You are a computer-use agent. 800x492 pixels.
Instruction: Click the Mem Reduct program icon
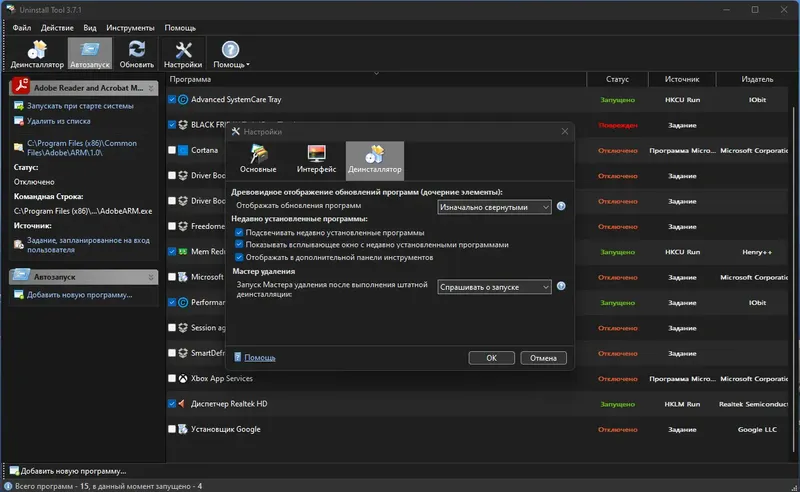[x=183, y=252]
